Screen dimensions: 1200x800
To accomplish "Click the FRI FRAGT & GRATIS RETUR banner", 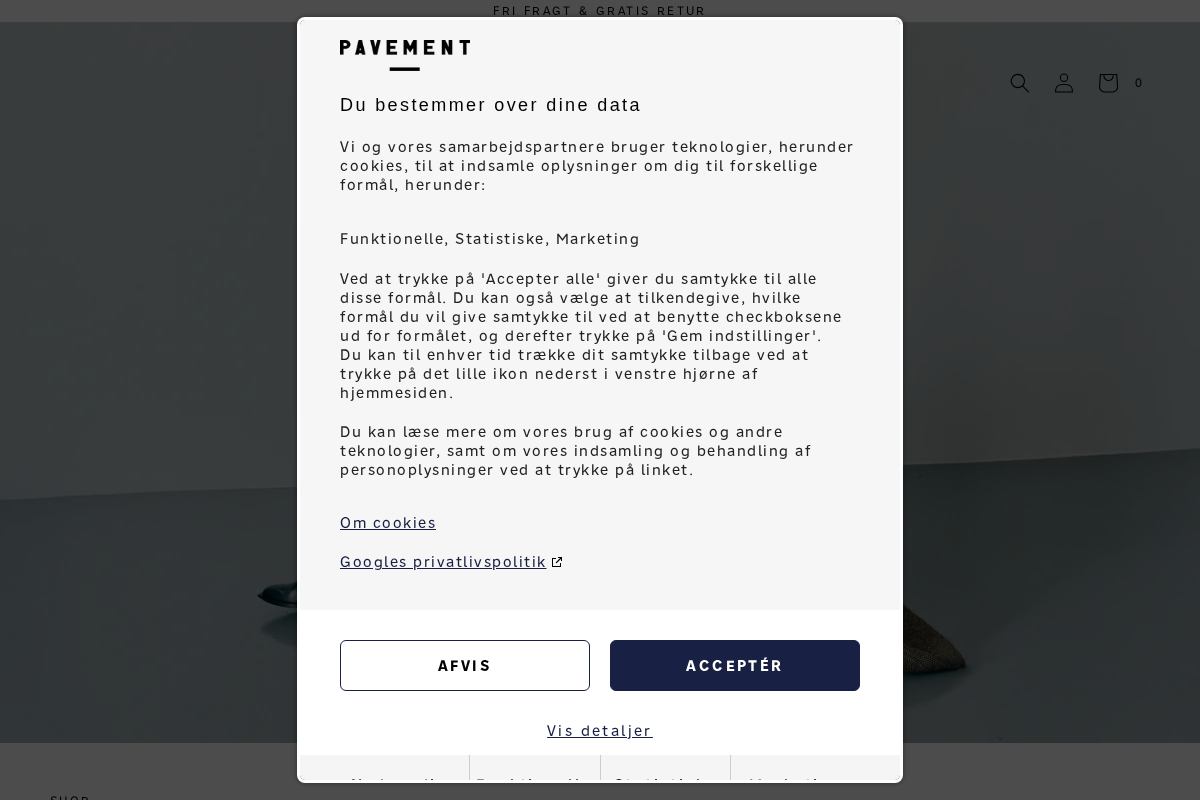I will pyautogui.click(x=600, y=11).
